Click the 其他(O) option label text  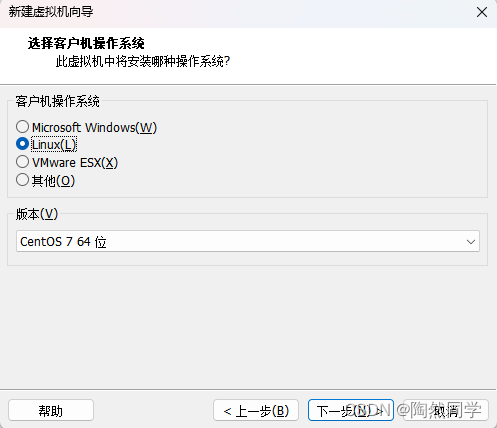(x=53, y=181)
